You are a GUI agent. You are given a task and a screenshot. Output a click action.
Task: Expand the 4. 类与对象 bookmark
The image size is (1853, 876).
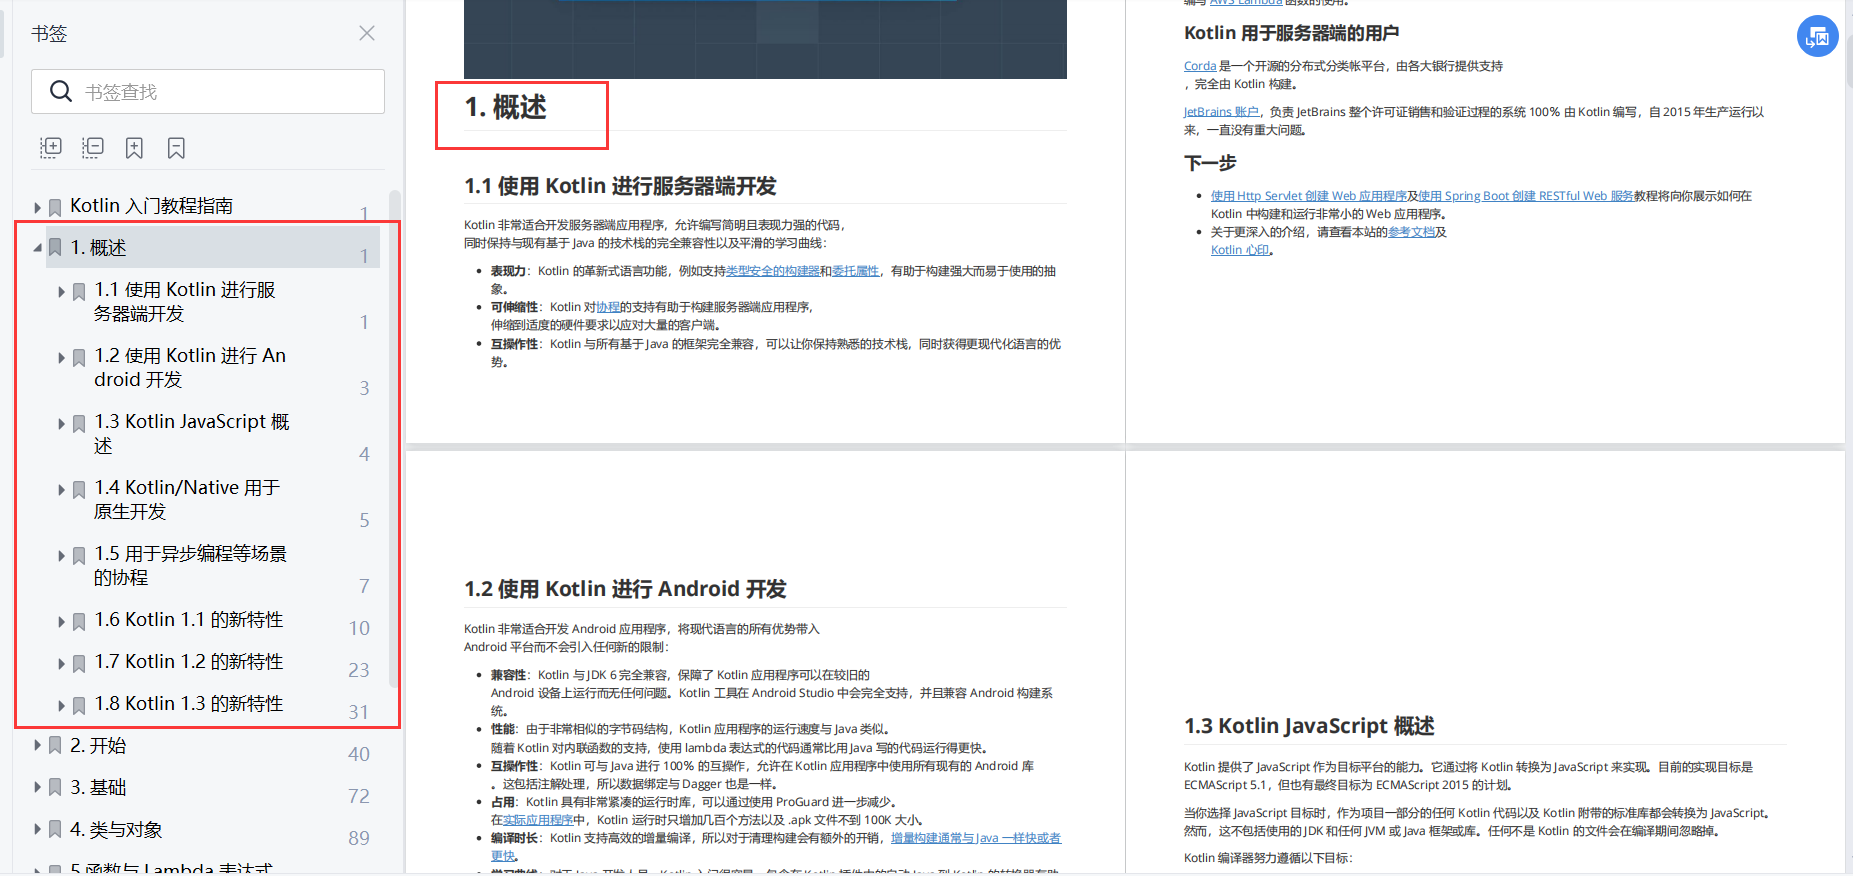pos(37,830)
